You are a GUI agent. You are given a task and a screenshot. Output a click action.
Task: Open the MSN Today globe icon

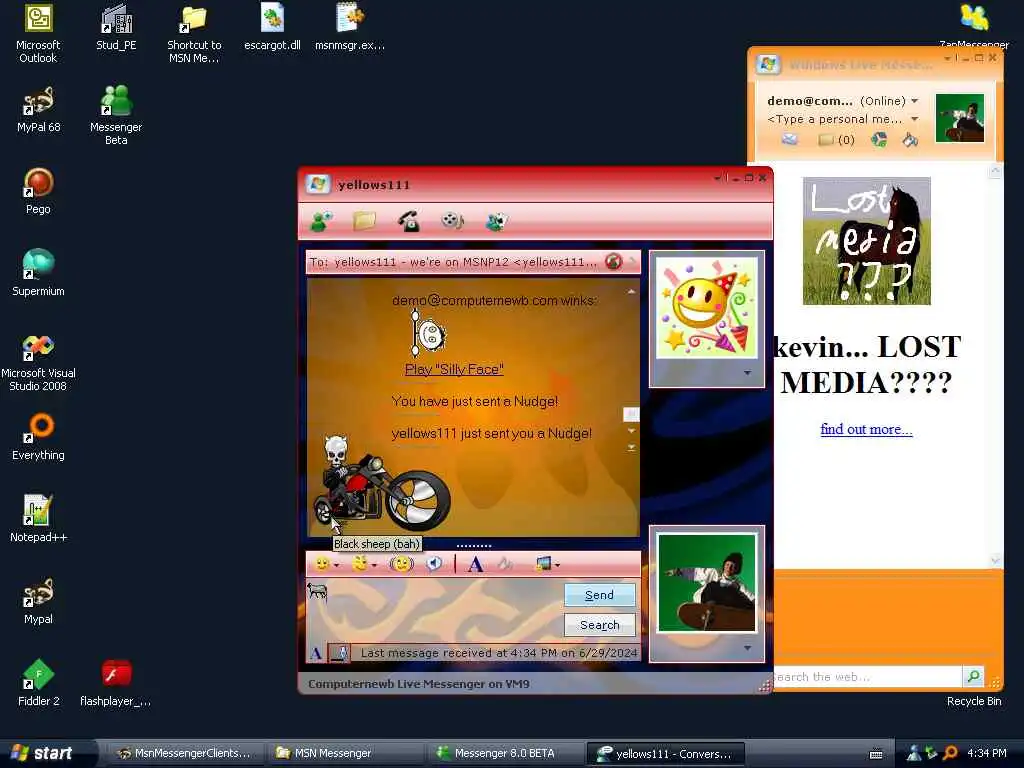point(879,140)
